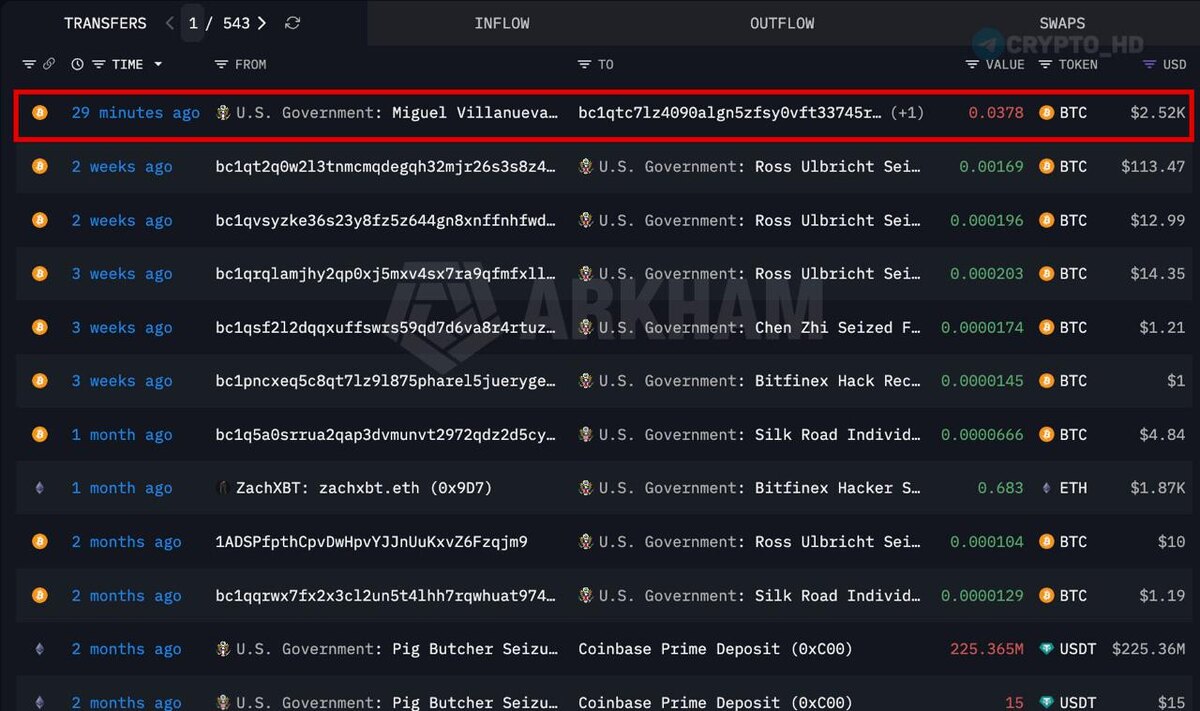Click USDT token icon in $225.36M row
Screen dimensions: 1200x711
tap(1047, 649)
